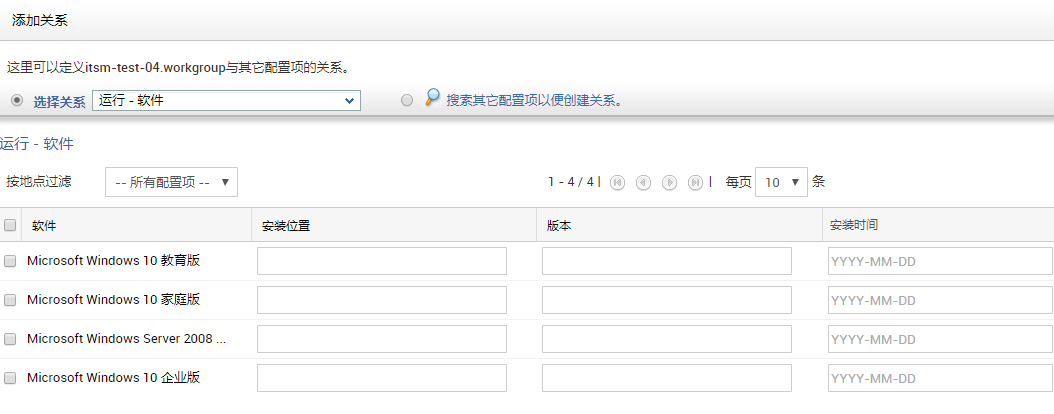This screenshot has height=414, width=1054.
Task: Click the 安装时间 column header
Action: pyautogui.click(x=854, y=225)
